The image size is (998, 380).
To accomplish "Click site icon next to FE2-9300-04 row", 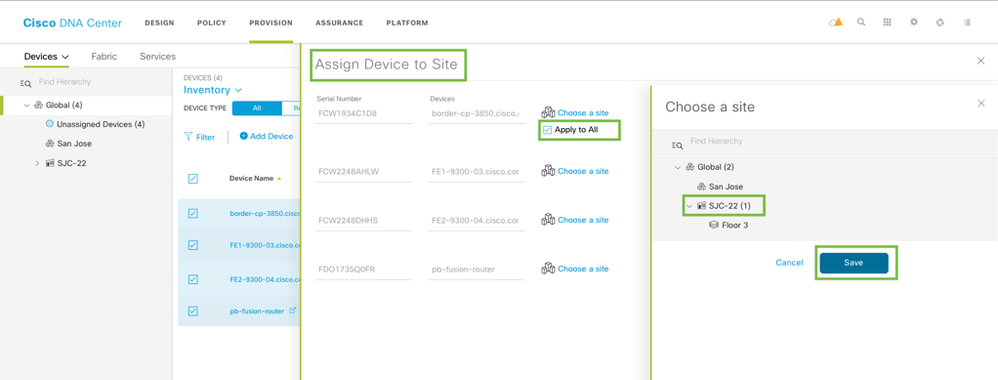I will 548,220.
